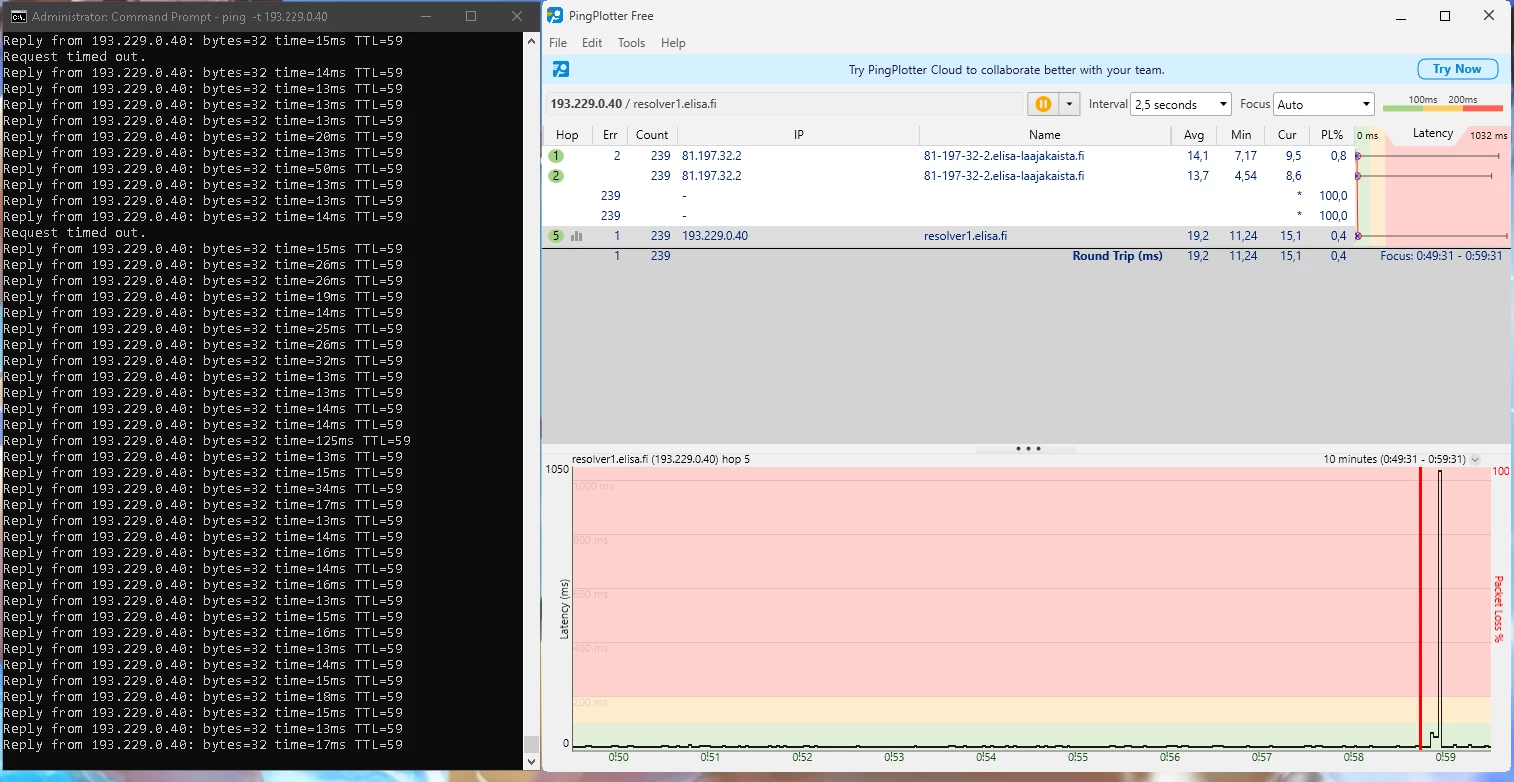The image size is (1514, 782).
Task: Click hop 2 Min value 4,54
Action: [1244, 176]
